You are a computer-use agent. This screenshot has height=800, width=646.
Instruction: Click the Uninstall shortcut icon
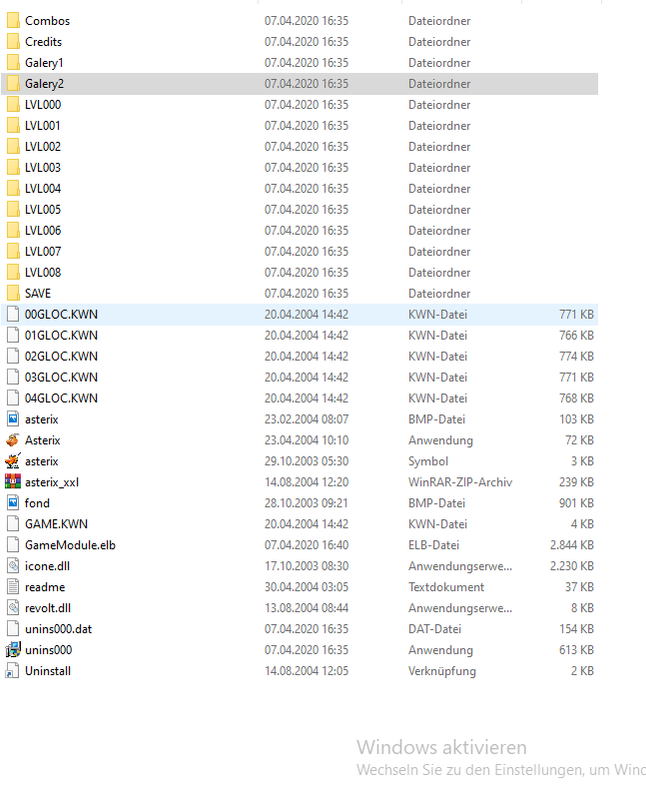click(13, 671)
